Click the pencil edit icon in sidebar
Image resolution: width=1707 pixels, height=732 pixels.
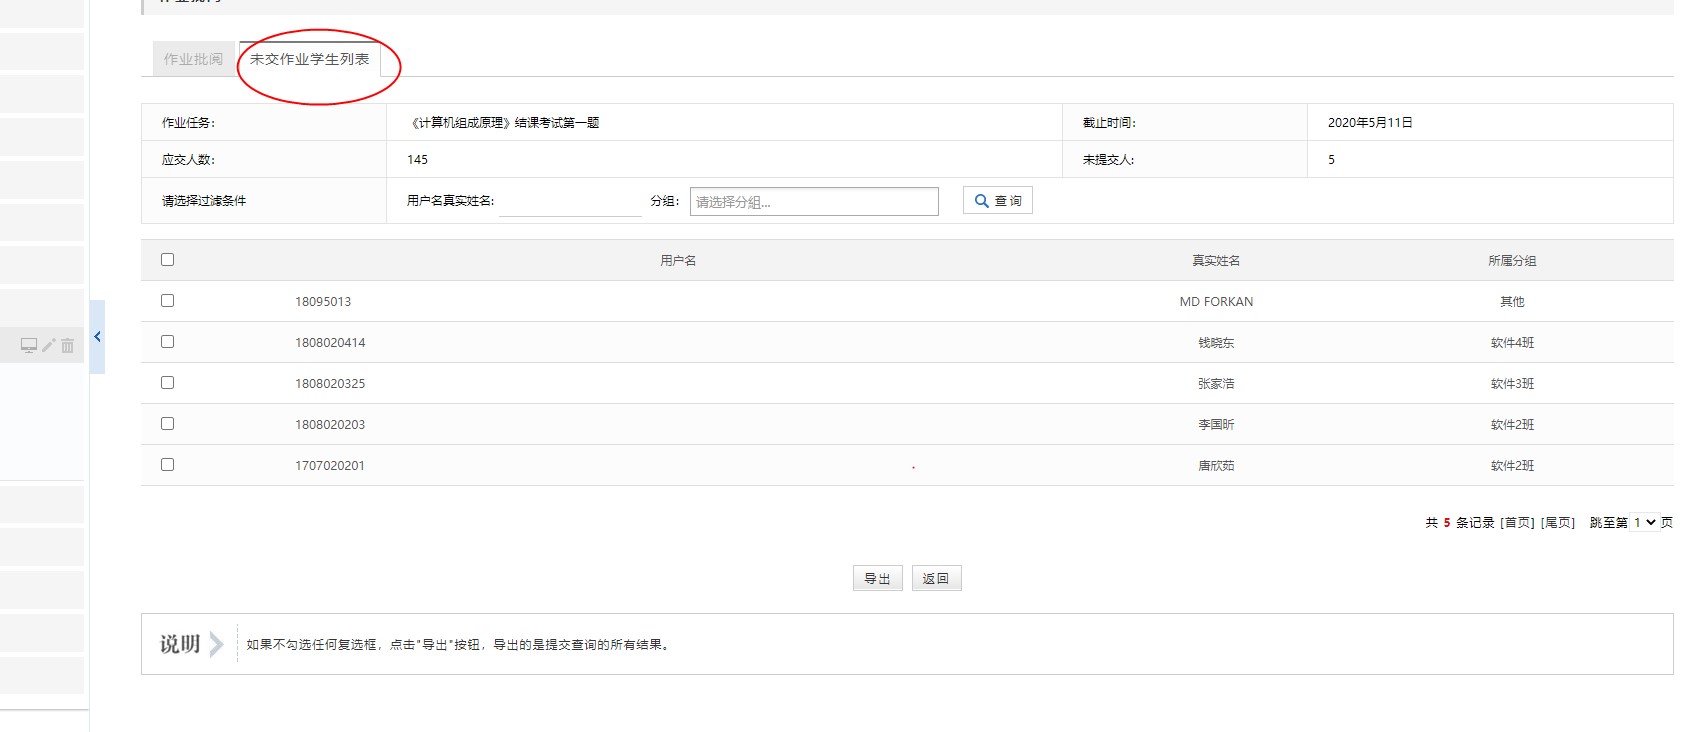(48, 345)
